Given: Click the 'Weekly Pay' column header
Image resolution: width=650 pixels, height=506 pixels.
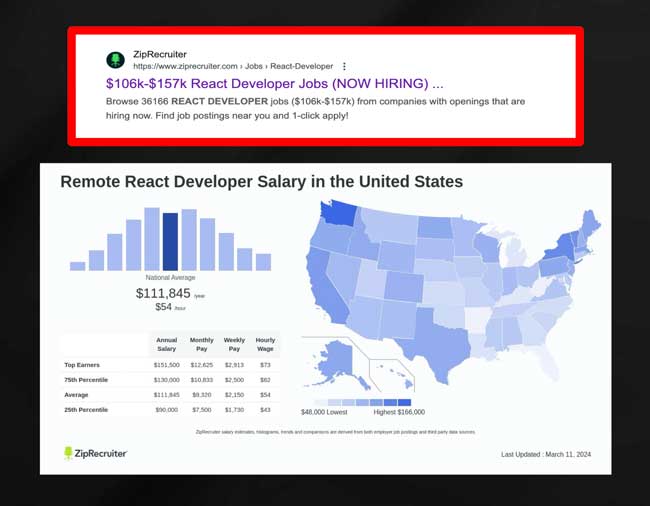Looking at the screenshot, I should coord(234,344).
